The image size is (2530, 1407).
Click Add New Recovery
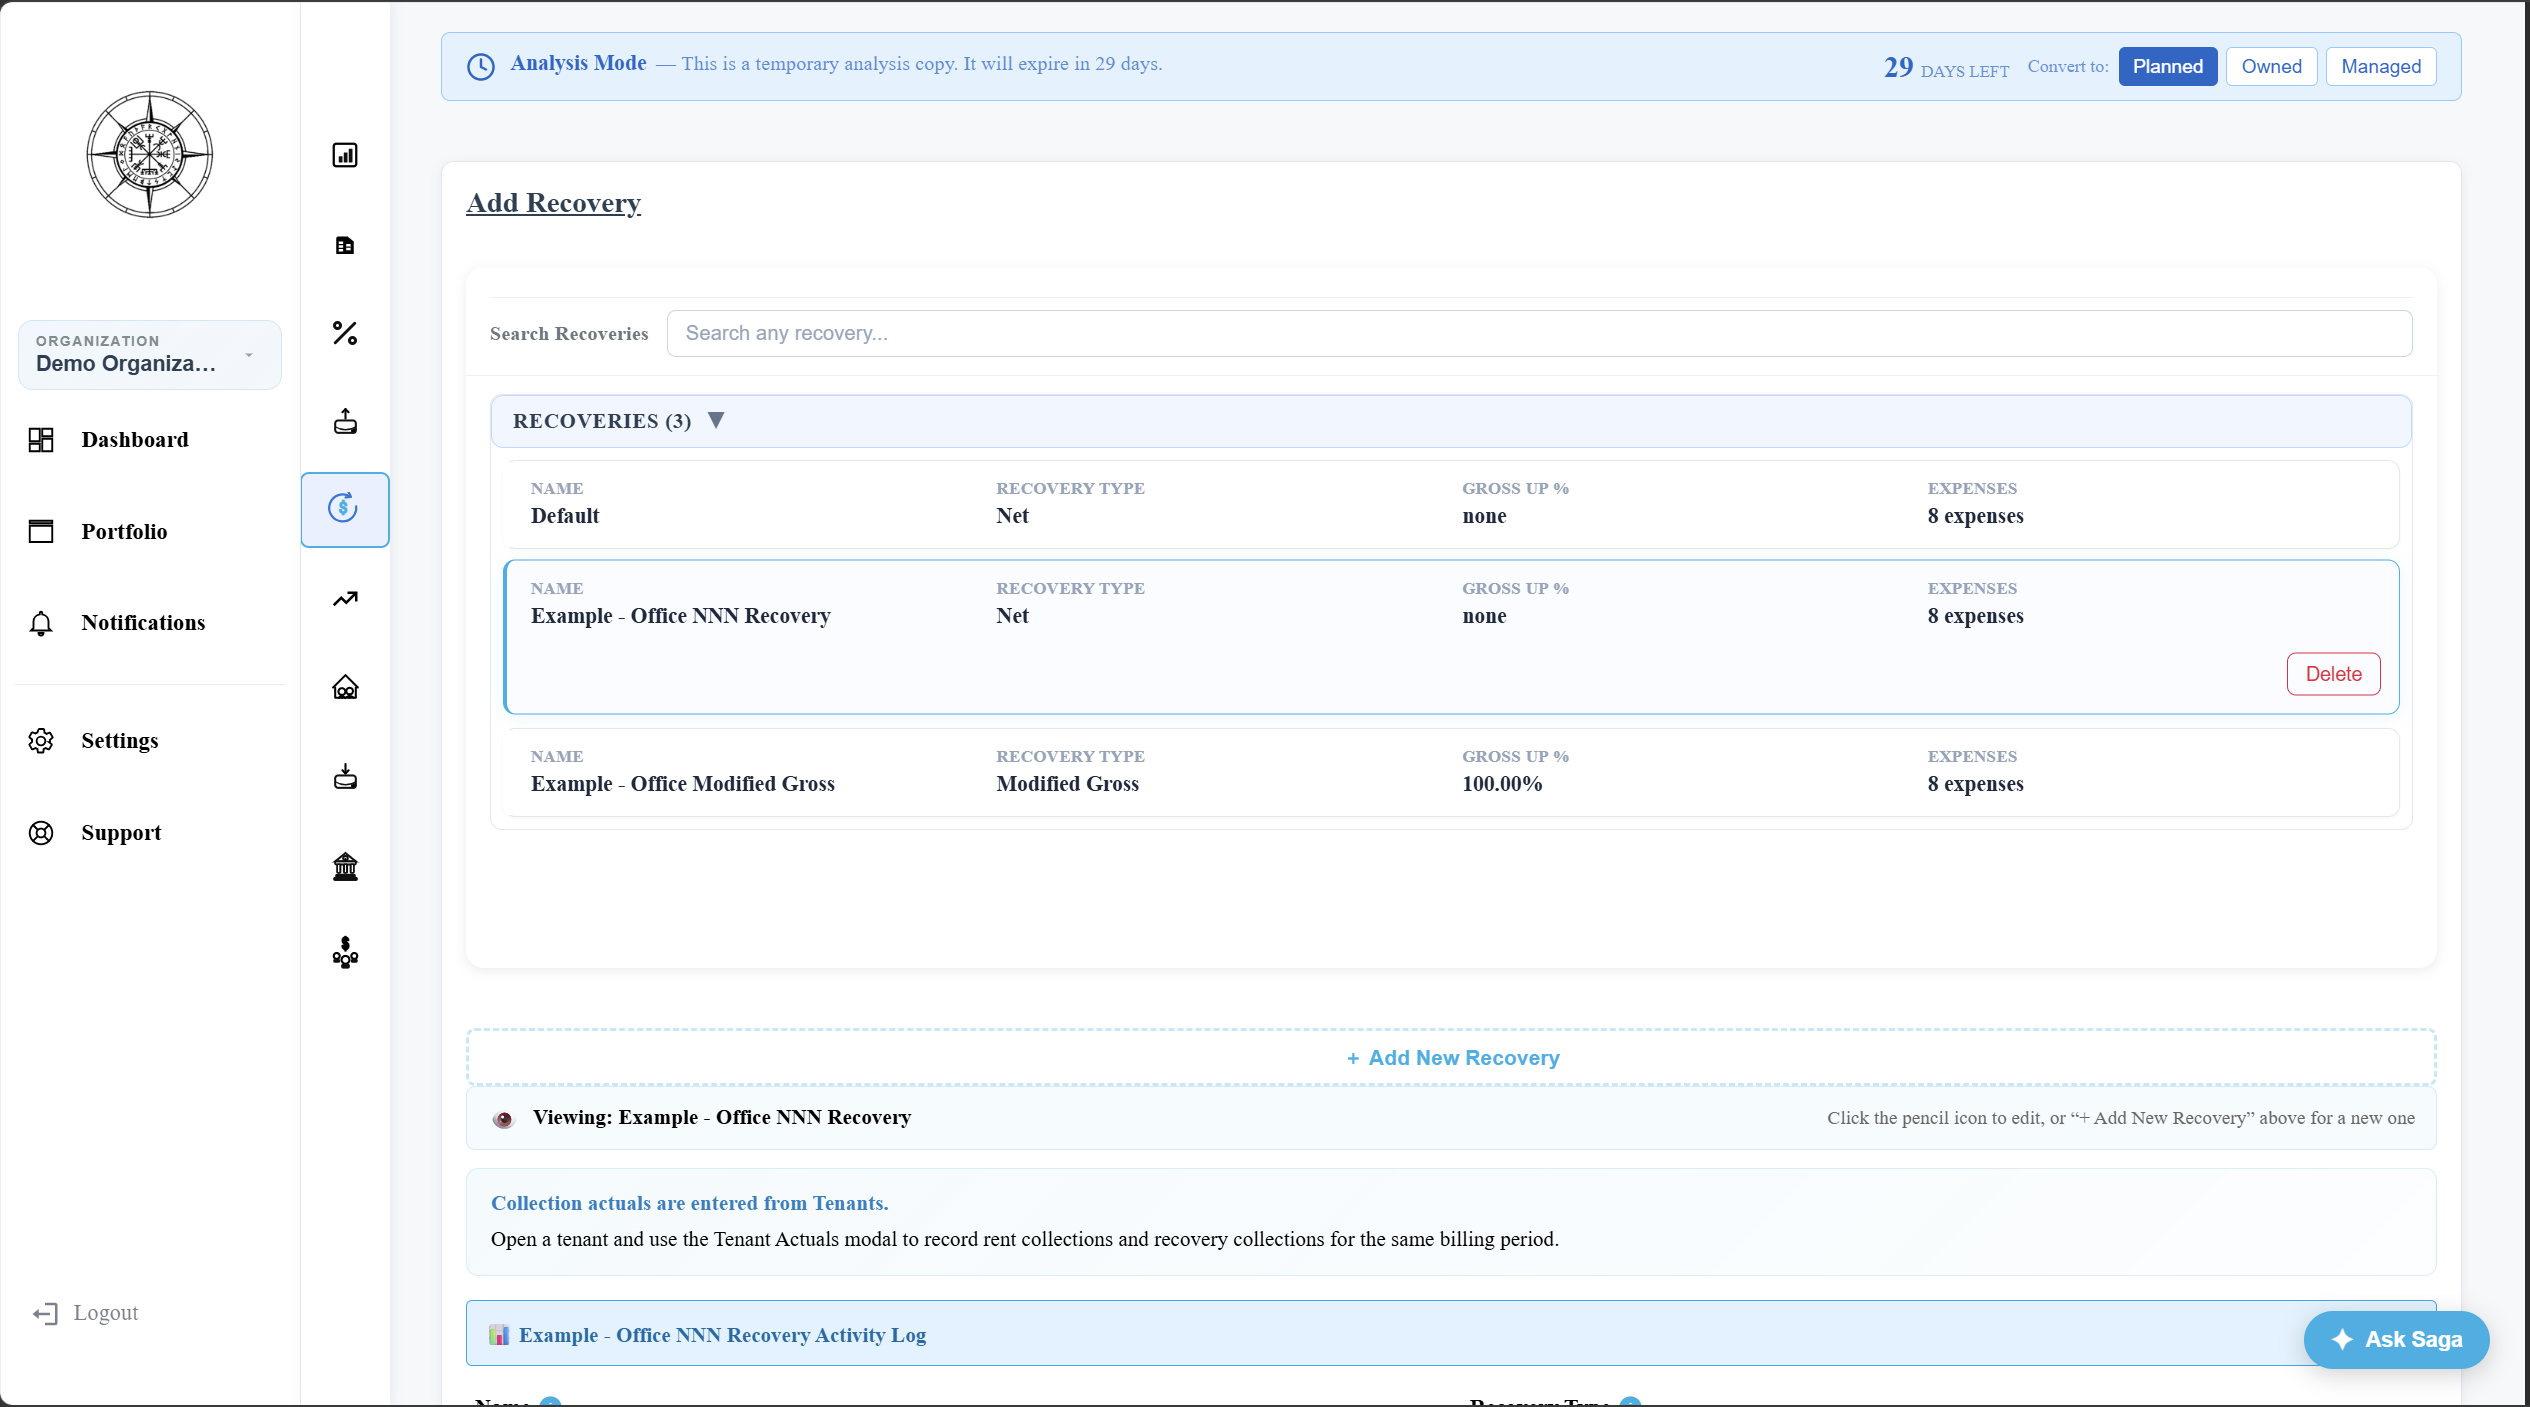point(1451,1058)
